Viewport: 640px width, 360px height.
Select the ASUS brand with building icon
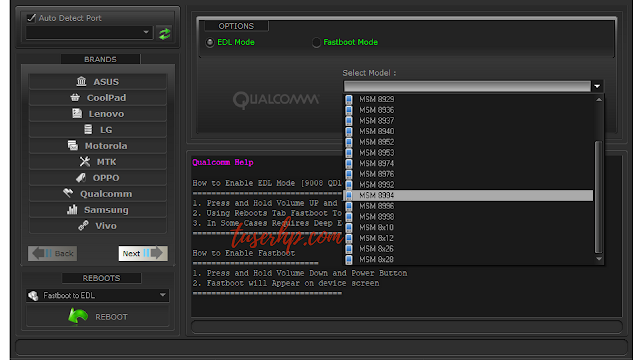tap(98, 82)
